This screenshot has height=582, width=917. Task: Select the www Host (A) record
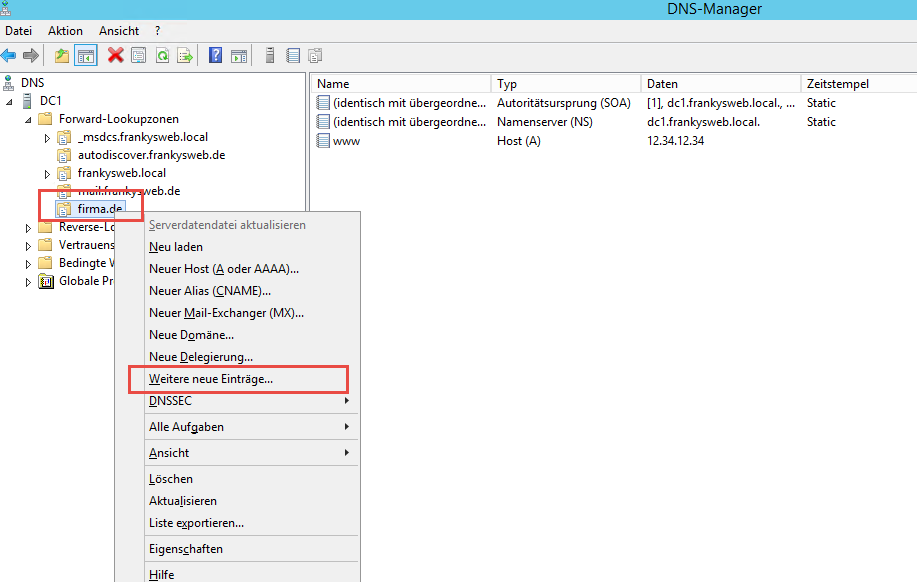point(346,141)
